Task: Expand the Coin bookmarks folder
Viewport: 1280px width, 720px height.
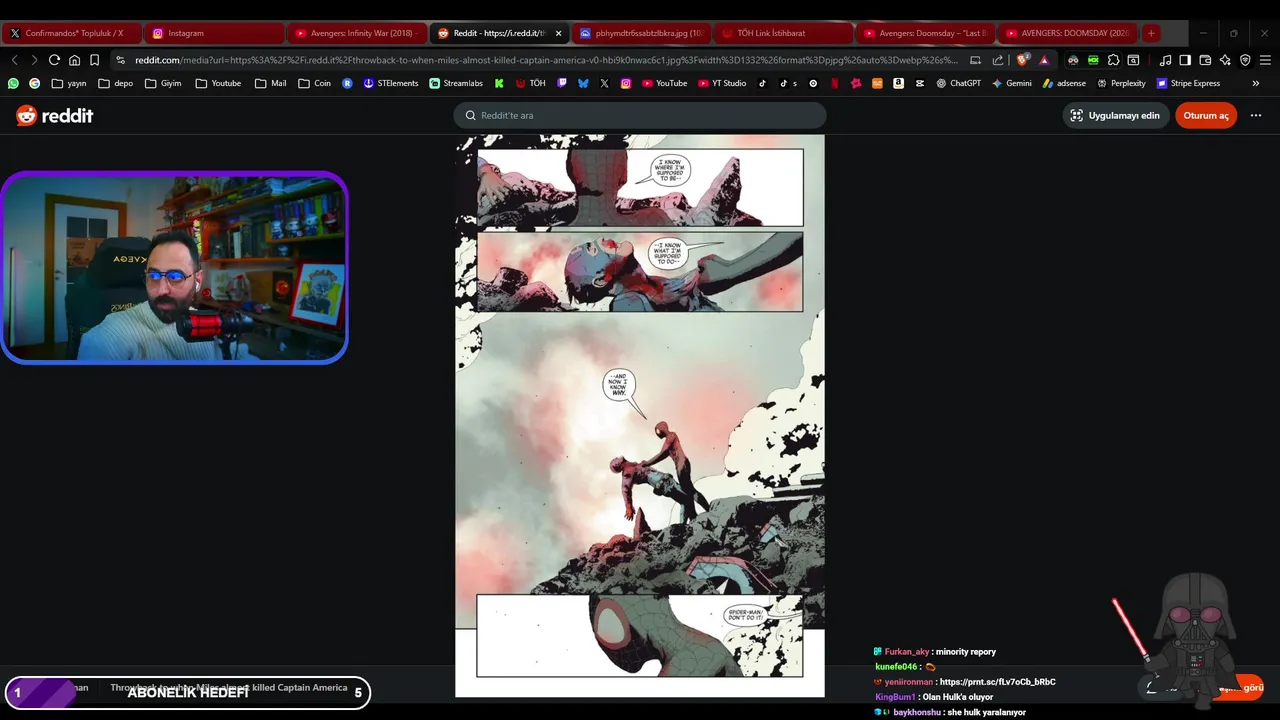Action: (314, 83)
